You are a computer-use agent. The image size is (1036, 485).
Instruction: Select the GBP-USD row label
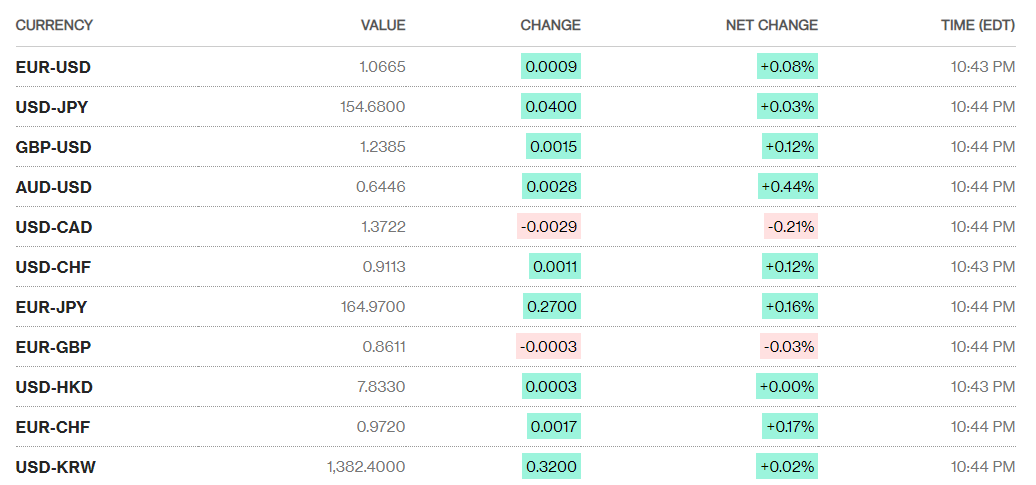(x=53, y=147)
